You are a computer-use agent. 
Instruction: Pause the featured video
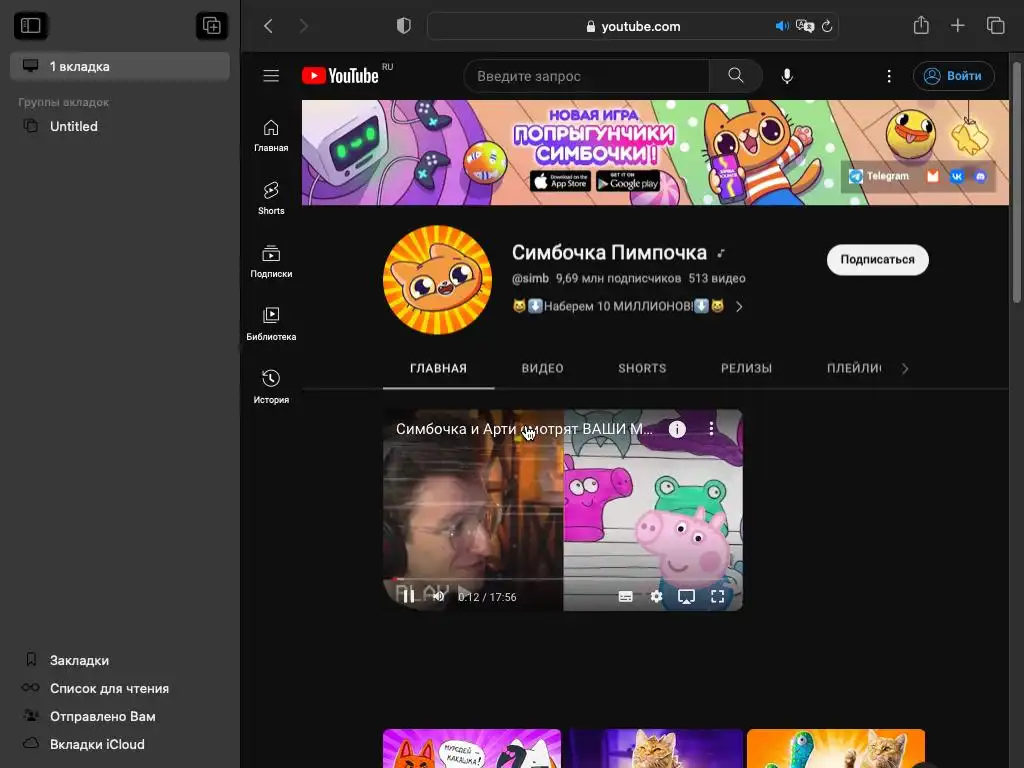409,596
